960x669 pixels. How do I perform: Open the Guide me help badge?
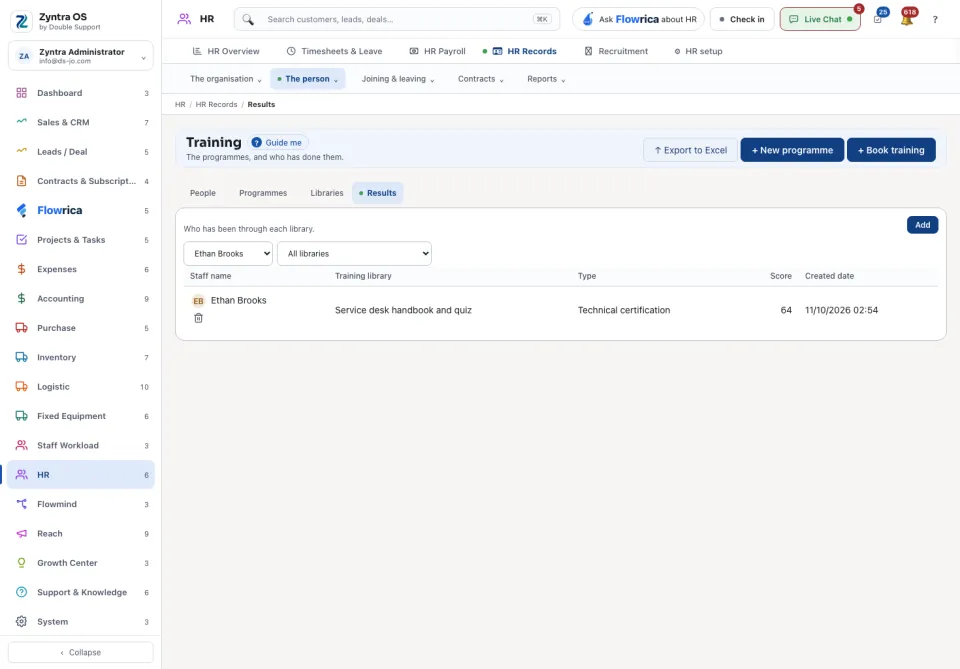(277, 143)
